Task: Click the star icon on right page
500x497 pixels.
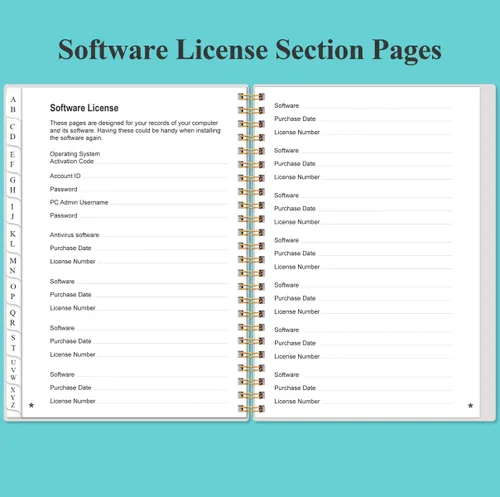Action: (470, 406)
